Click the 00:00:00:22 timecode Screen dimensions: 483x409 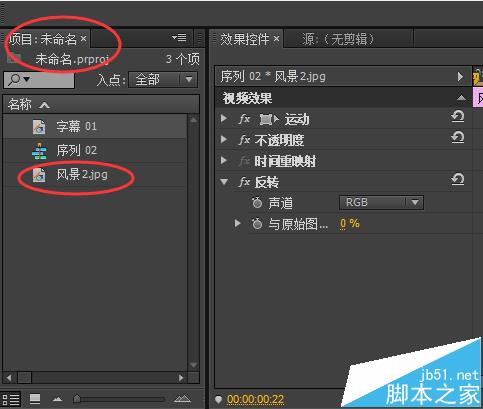coord(255,399)
